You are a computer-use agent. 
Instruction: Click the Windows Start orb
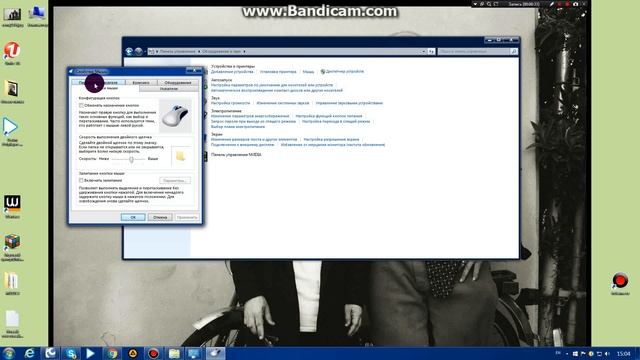9,353
